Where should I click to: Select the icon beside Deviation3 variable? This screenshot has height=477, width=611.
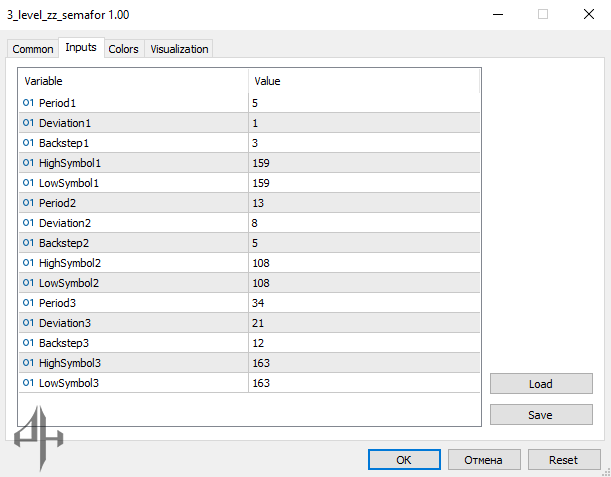pos(28,323)
